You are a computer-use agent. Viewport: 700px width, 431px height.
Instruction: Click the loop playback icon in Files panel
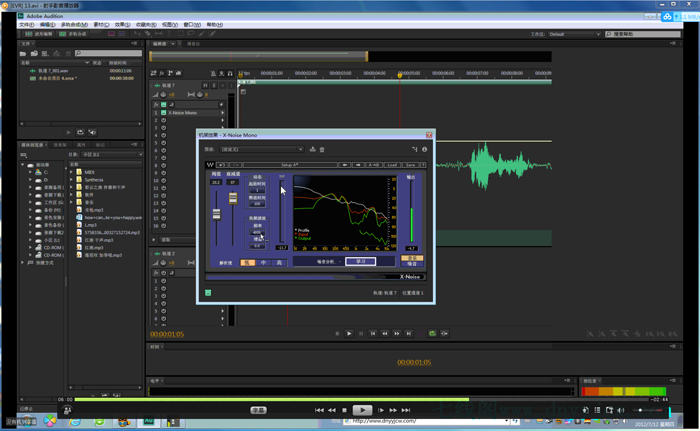(x=80, y=132)
